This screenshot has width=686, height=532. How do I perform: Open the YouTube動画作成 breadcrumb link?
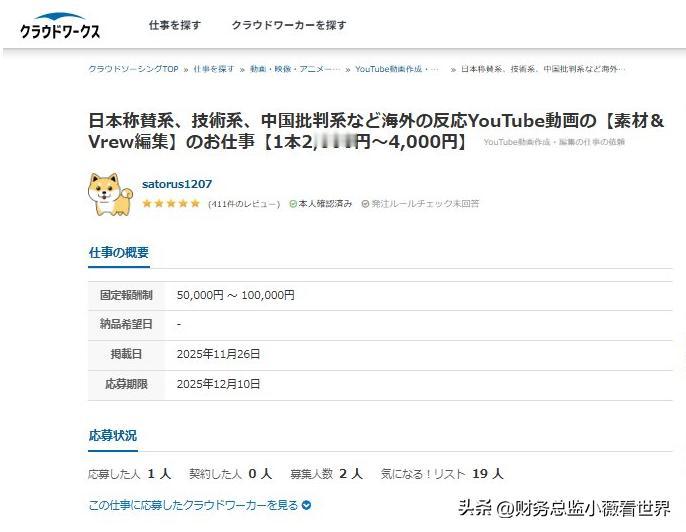[x=397, y=69]
